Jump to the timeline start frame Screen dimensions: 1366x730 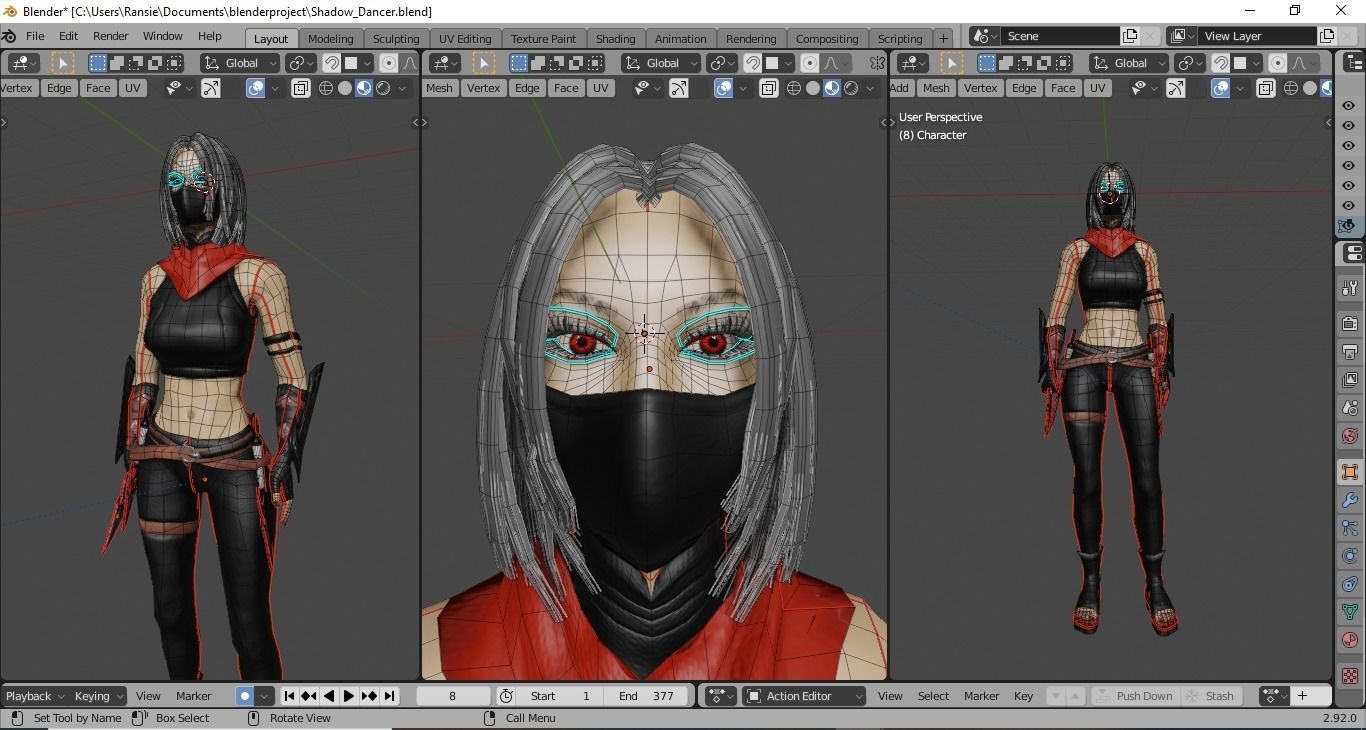point(289,696)
